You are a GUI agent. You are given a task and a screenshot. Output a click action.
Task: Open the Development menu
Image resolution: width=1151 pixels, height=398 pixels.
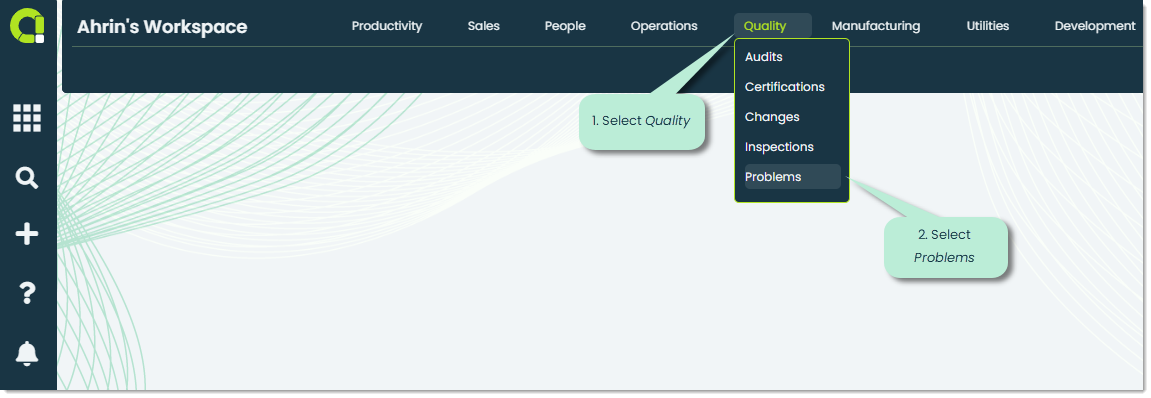1094,26
